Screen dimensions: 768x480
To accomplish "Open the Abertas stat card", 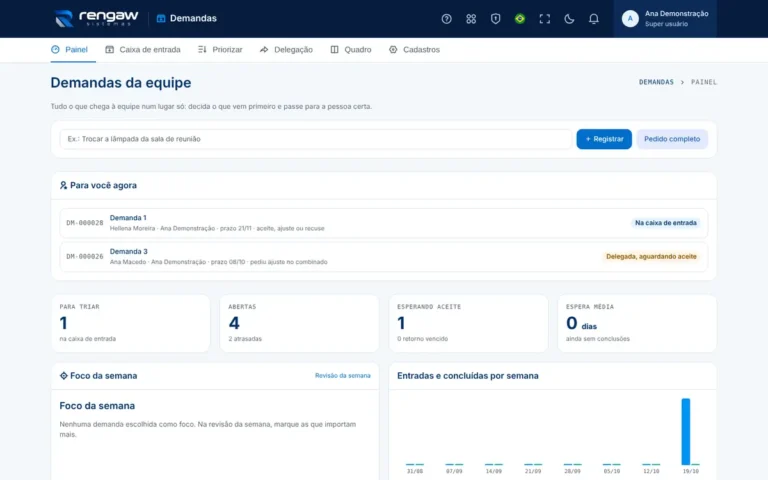I will [299, 323].
